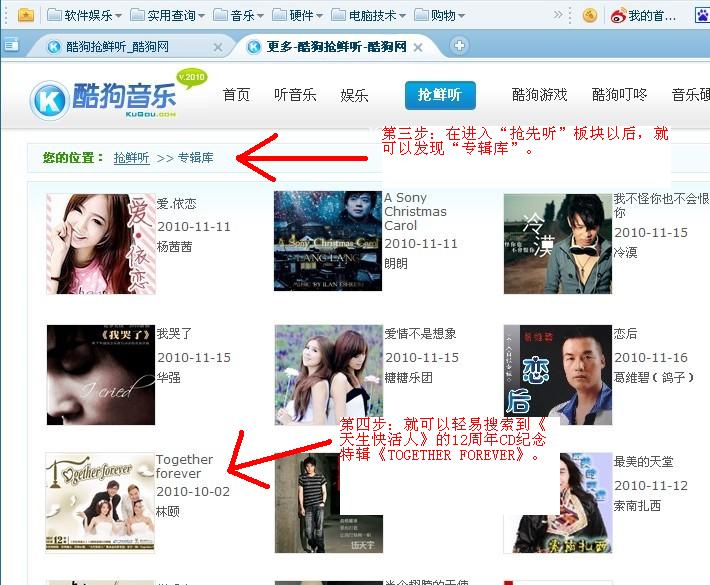
Task: Expand the 音乐 bookmark folder
Action: [x=238, y=15]
